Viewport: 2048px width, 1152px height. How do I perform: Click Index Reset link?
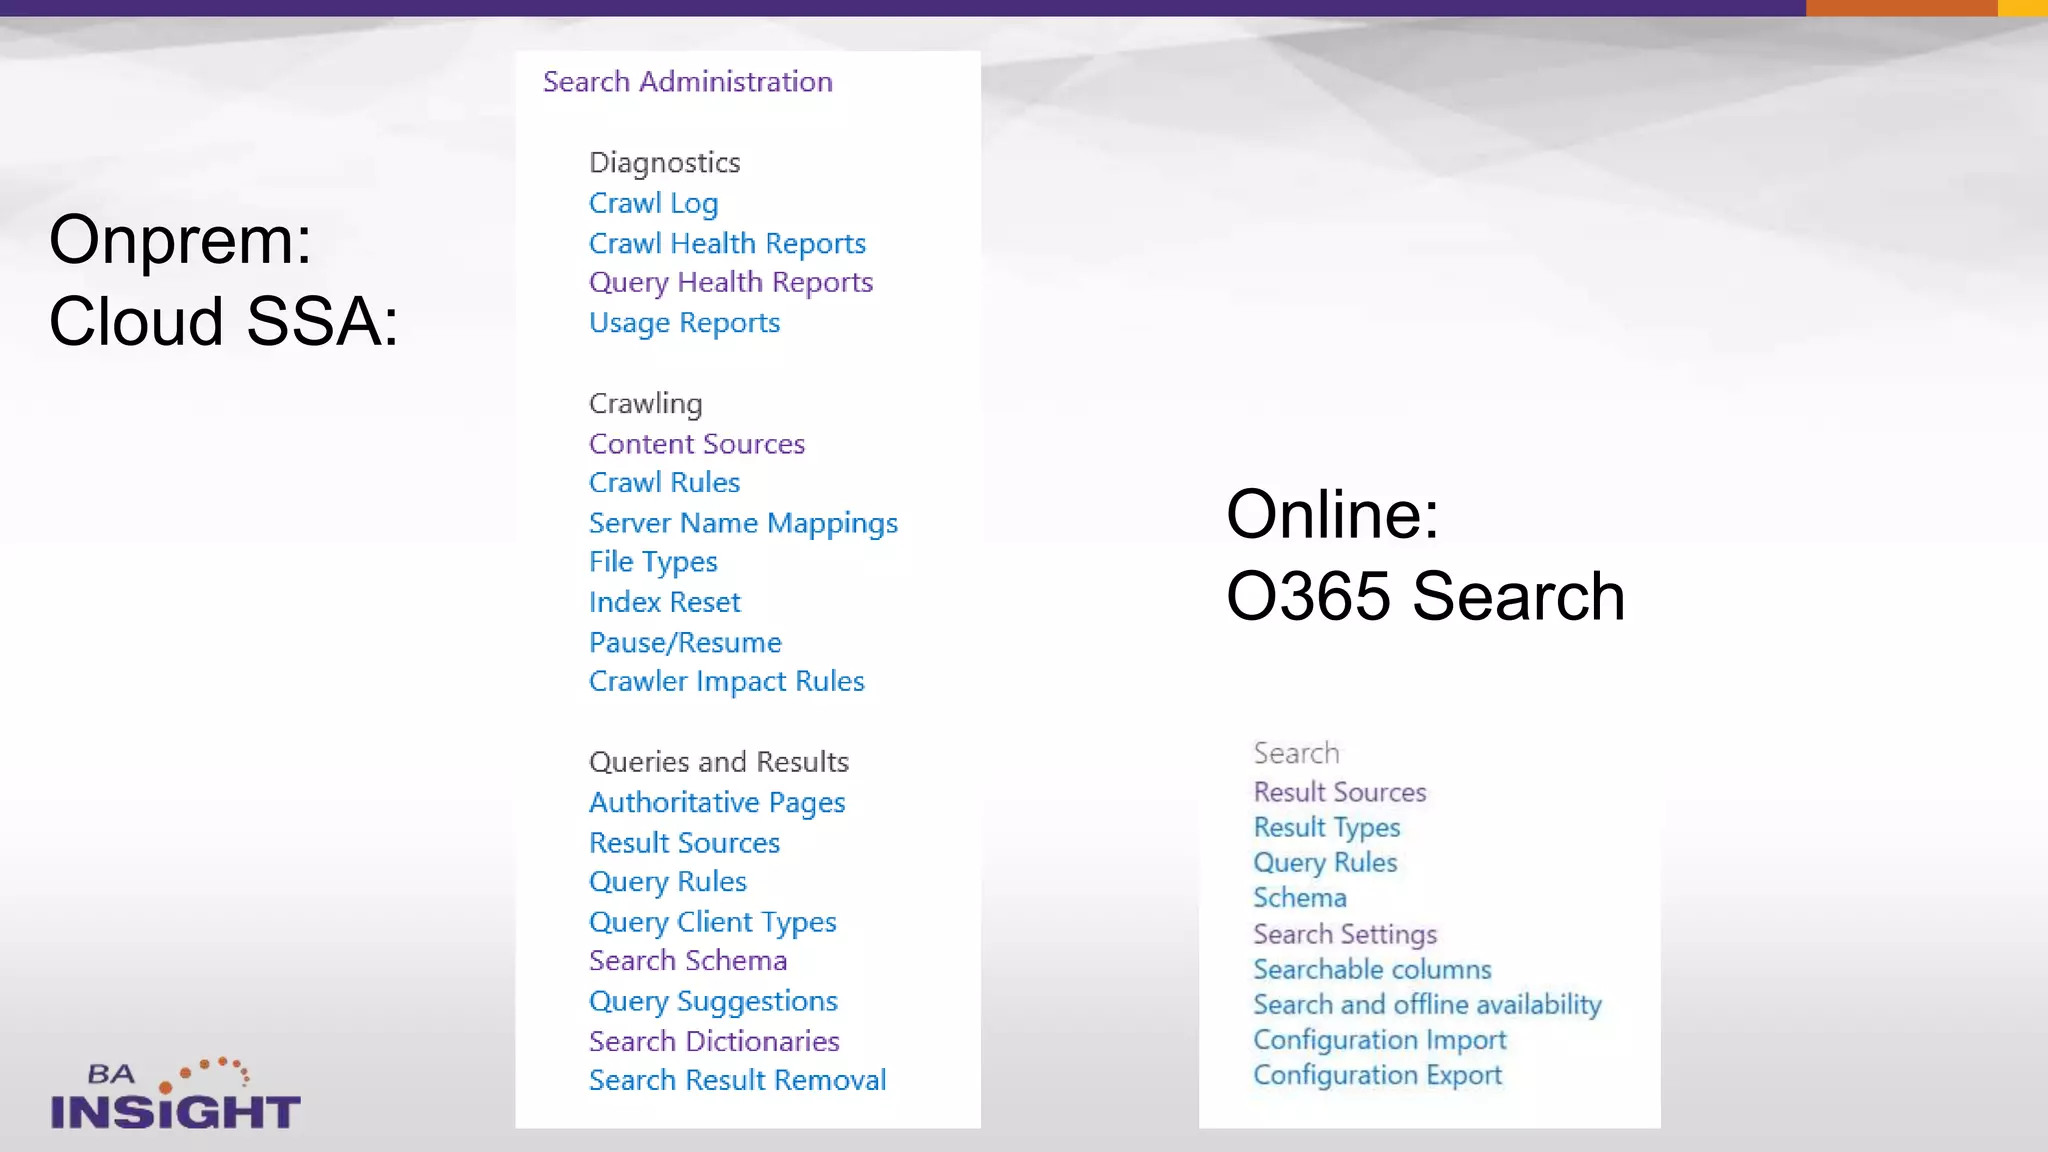(664, 602)
